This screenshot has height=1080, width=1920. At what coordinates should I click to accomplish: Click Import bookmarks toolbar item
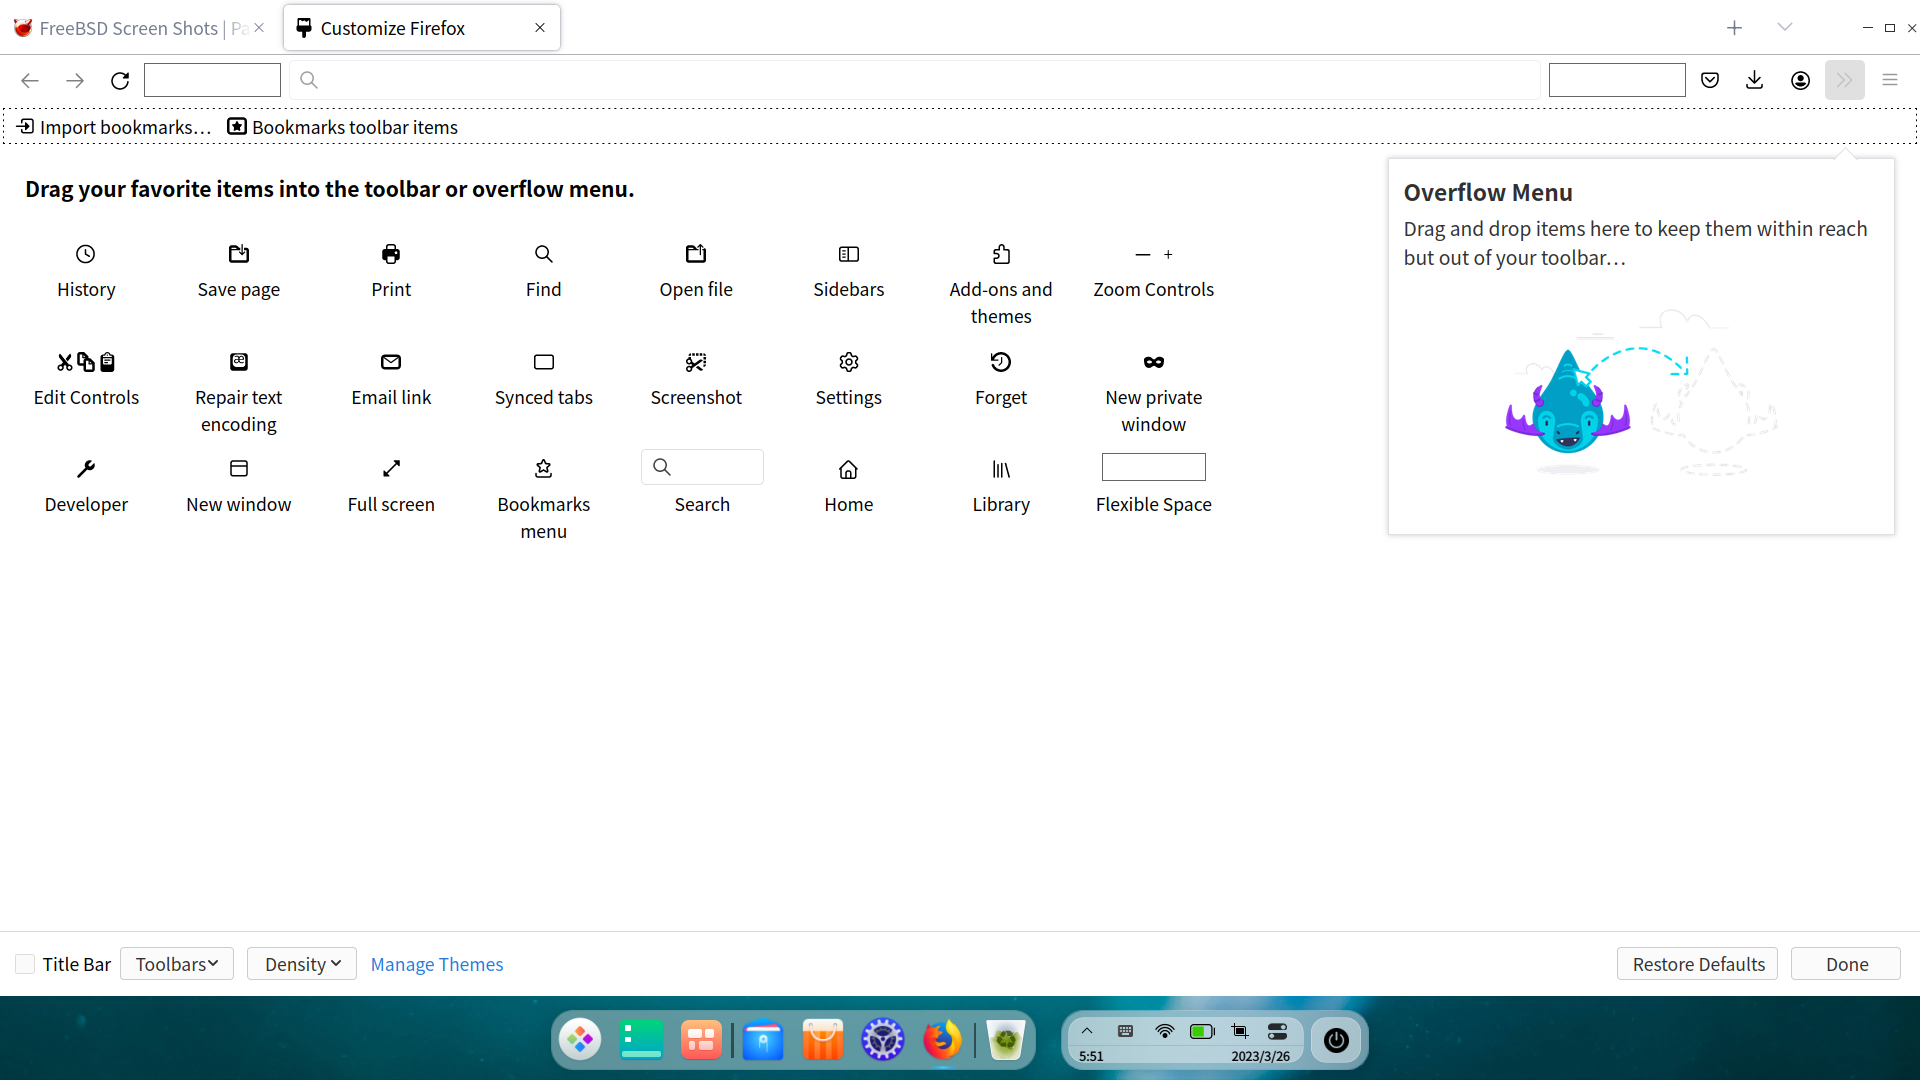coord(114,127)
